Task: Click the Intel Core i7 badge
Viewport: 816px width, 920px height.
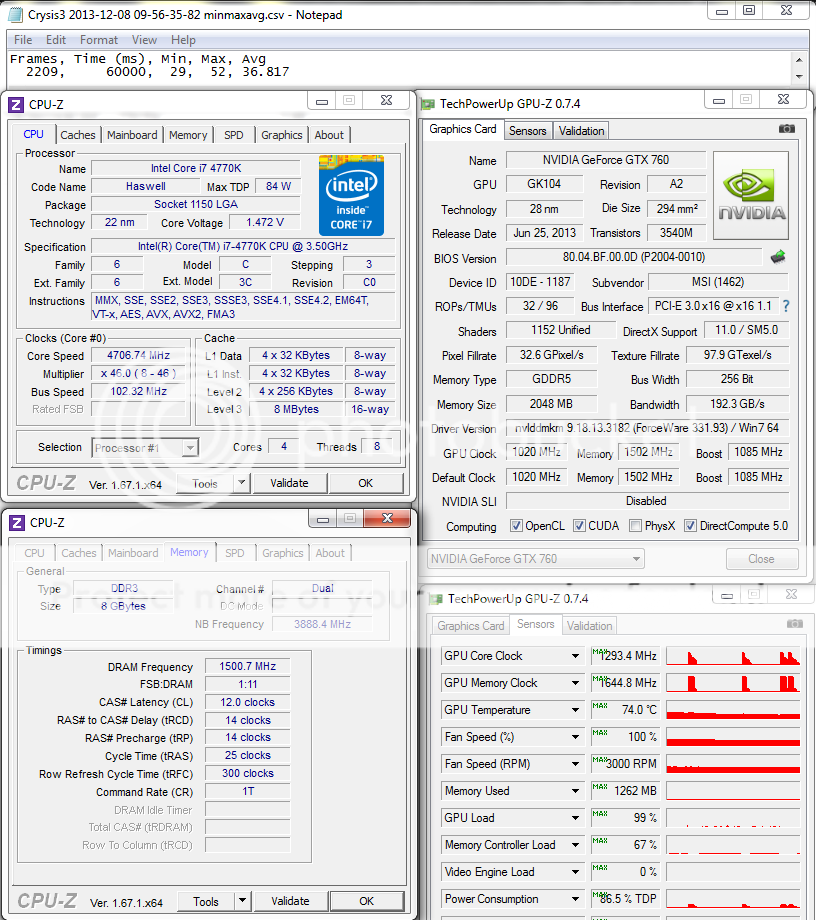Action: (x=351, y=194)
